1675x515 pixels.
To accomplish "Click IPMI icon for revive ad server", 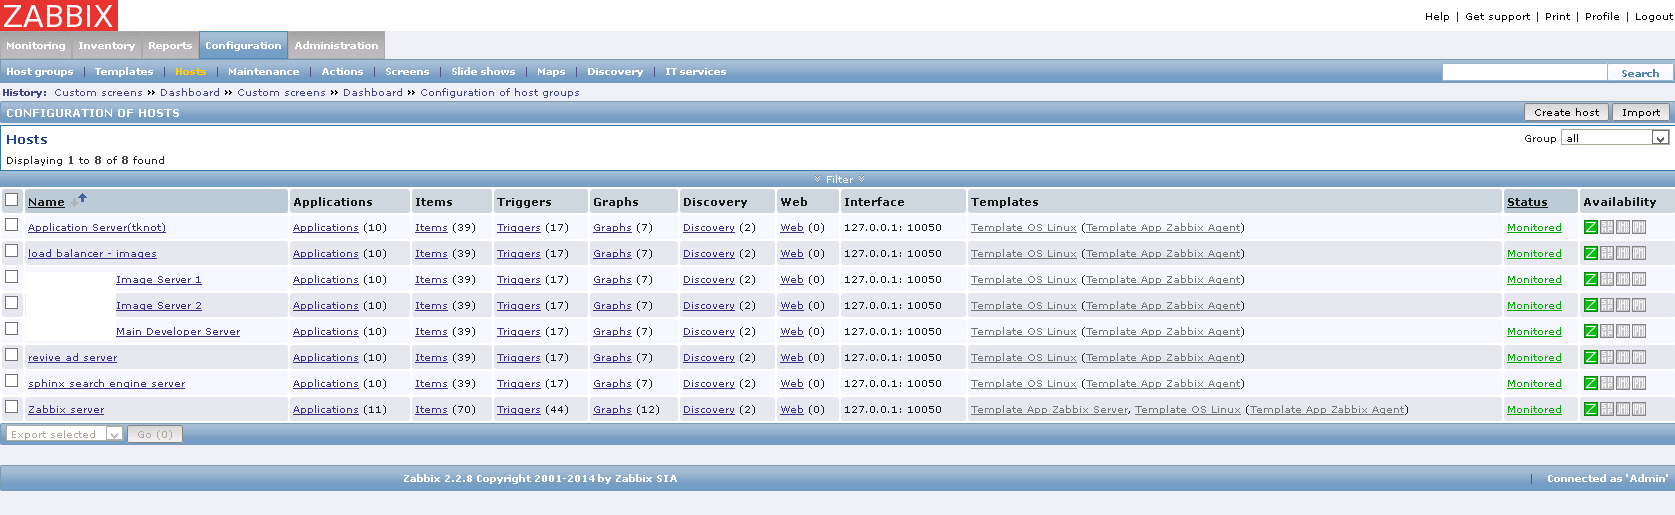I will (x=1639, y=357).
